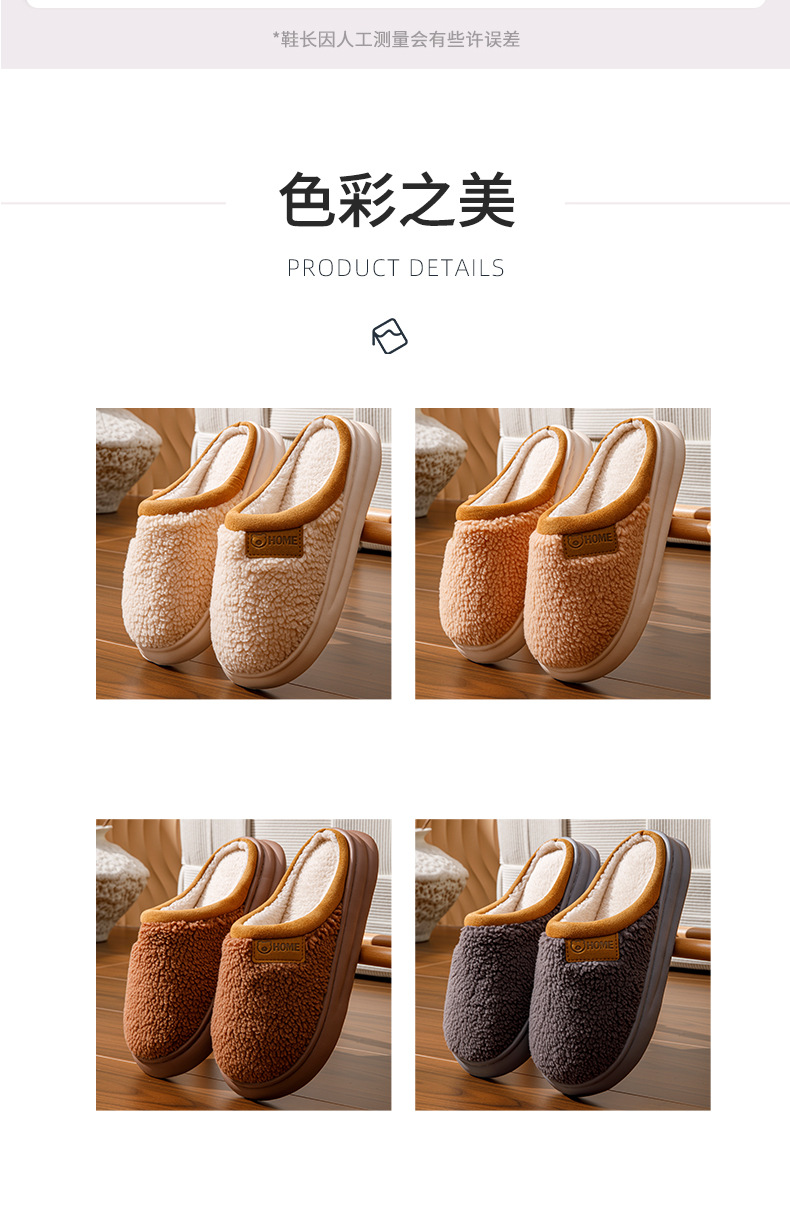Select the HOME tag on gray slipper

[x=592, y=946]
